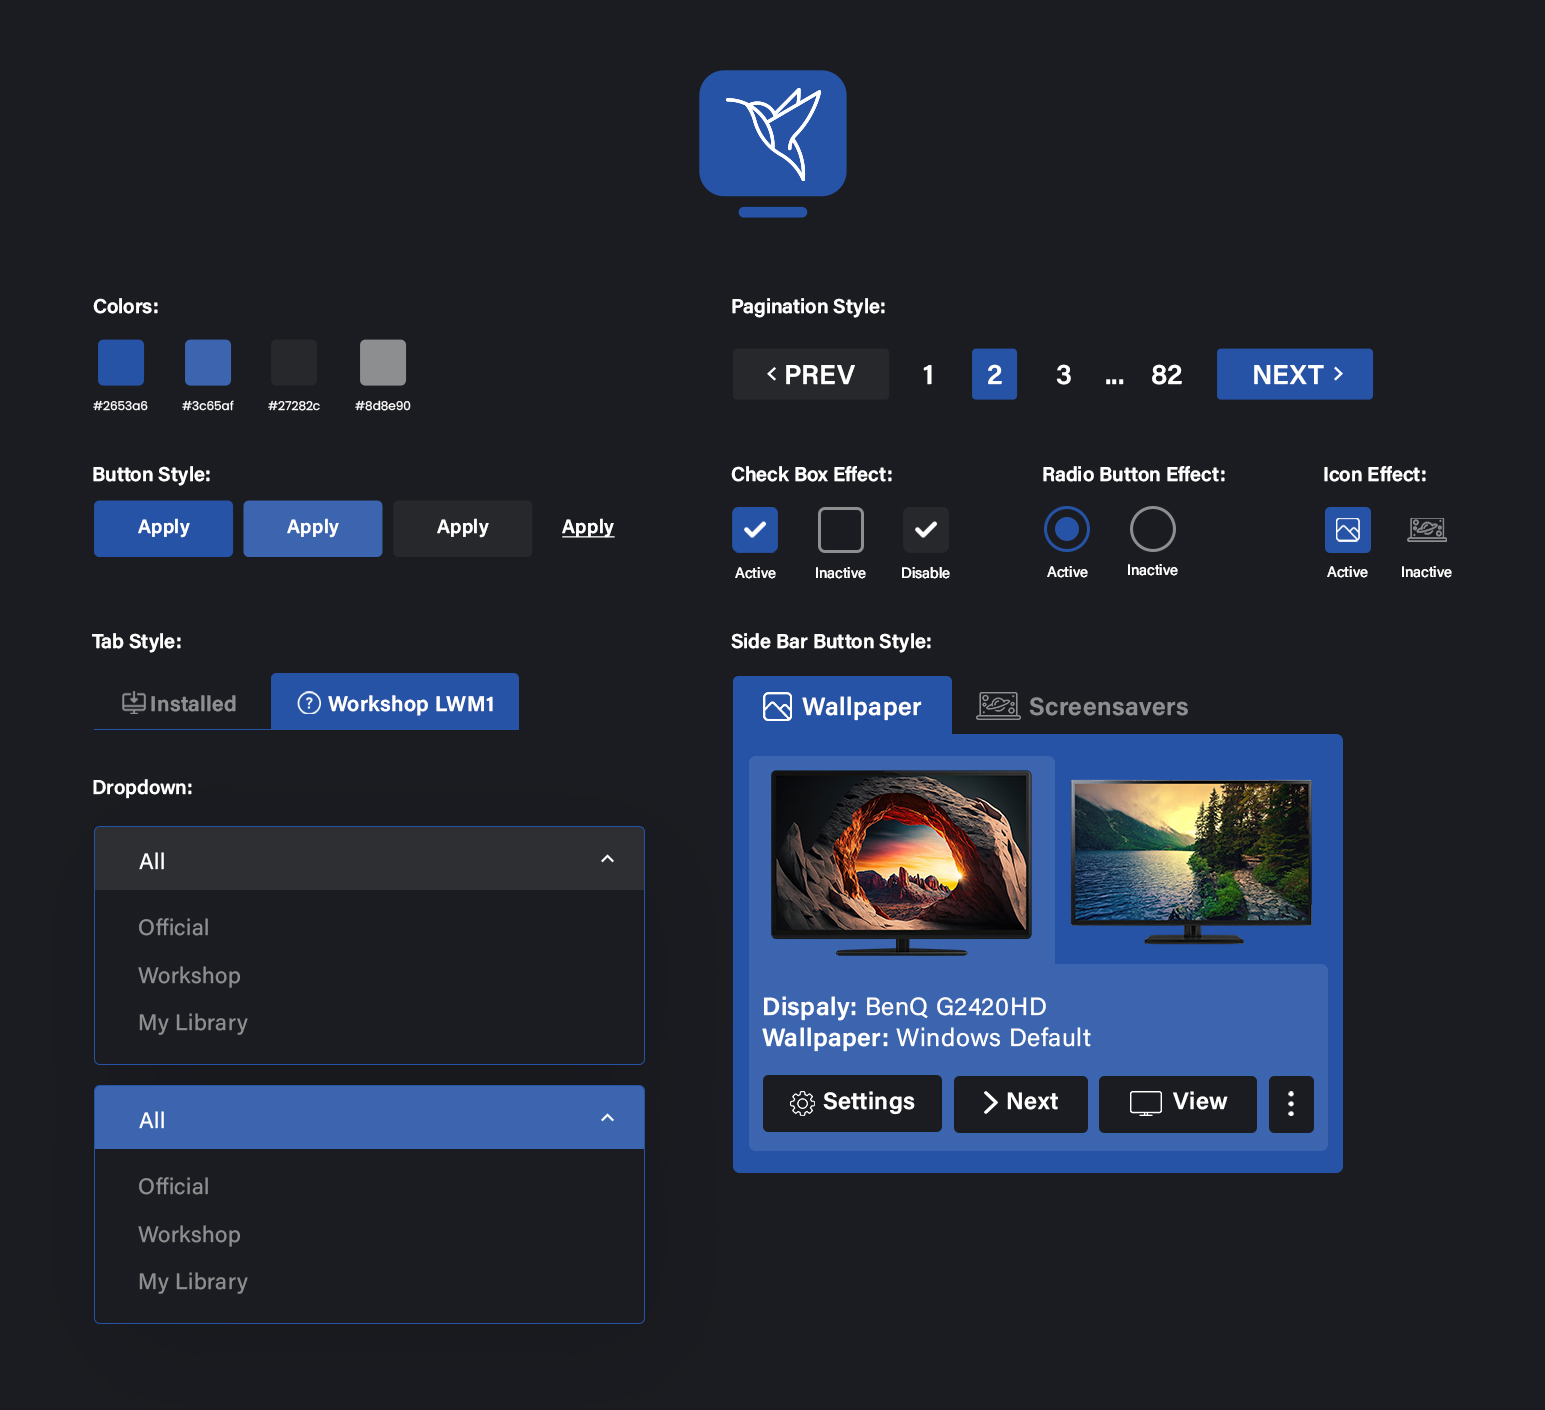Open the Wallpaper sidebar tab
The height and width of the screenshot is (1410, 1545).
842,707
